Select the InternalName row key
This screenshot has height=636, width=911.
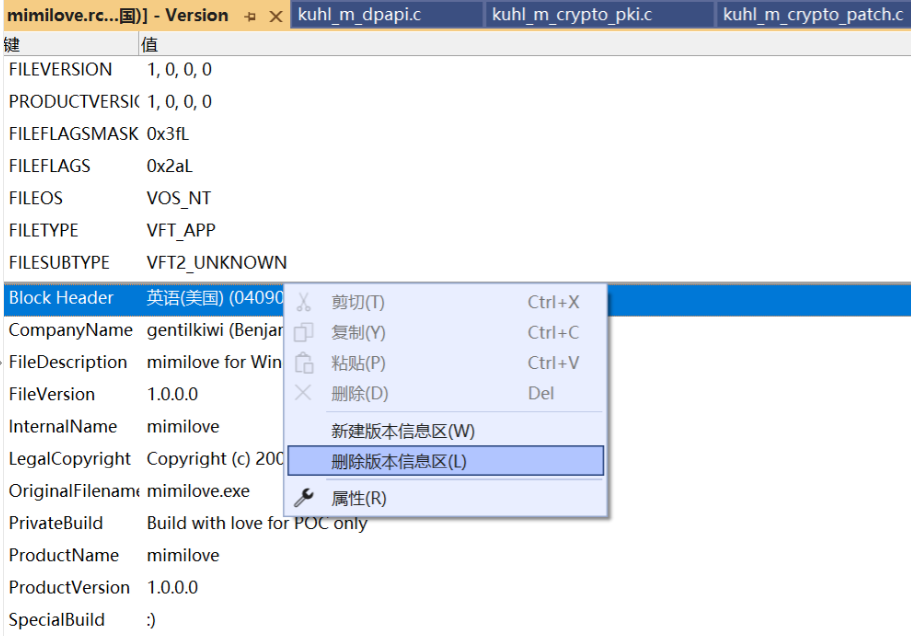coord(63,426)
